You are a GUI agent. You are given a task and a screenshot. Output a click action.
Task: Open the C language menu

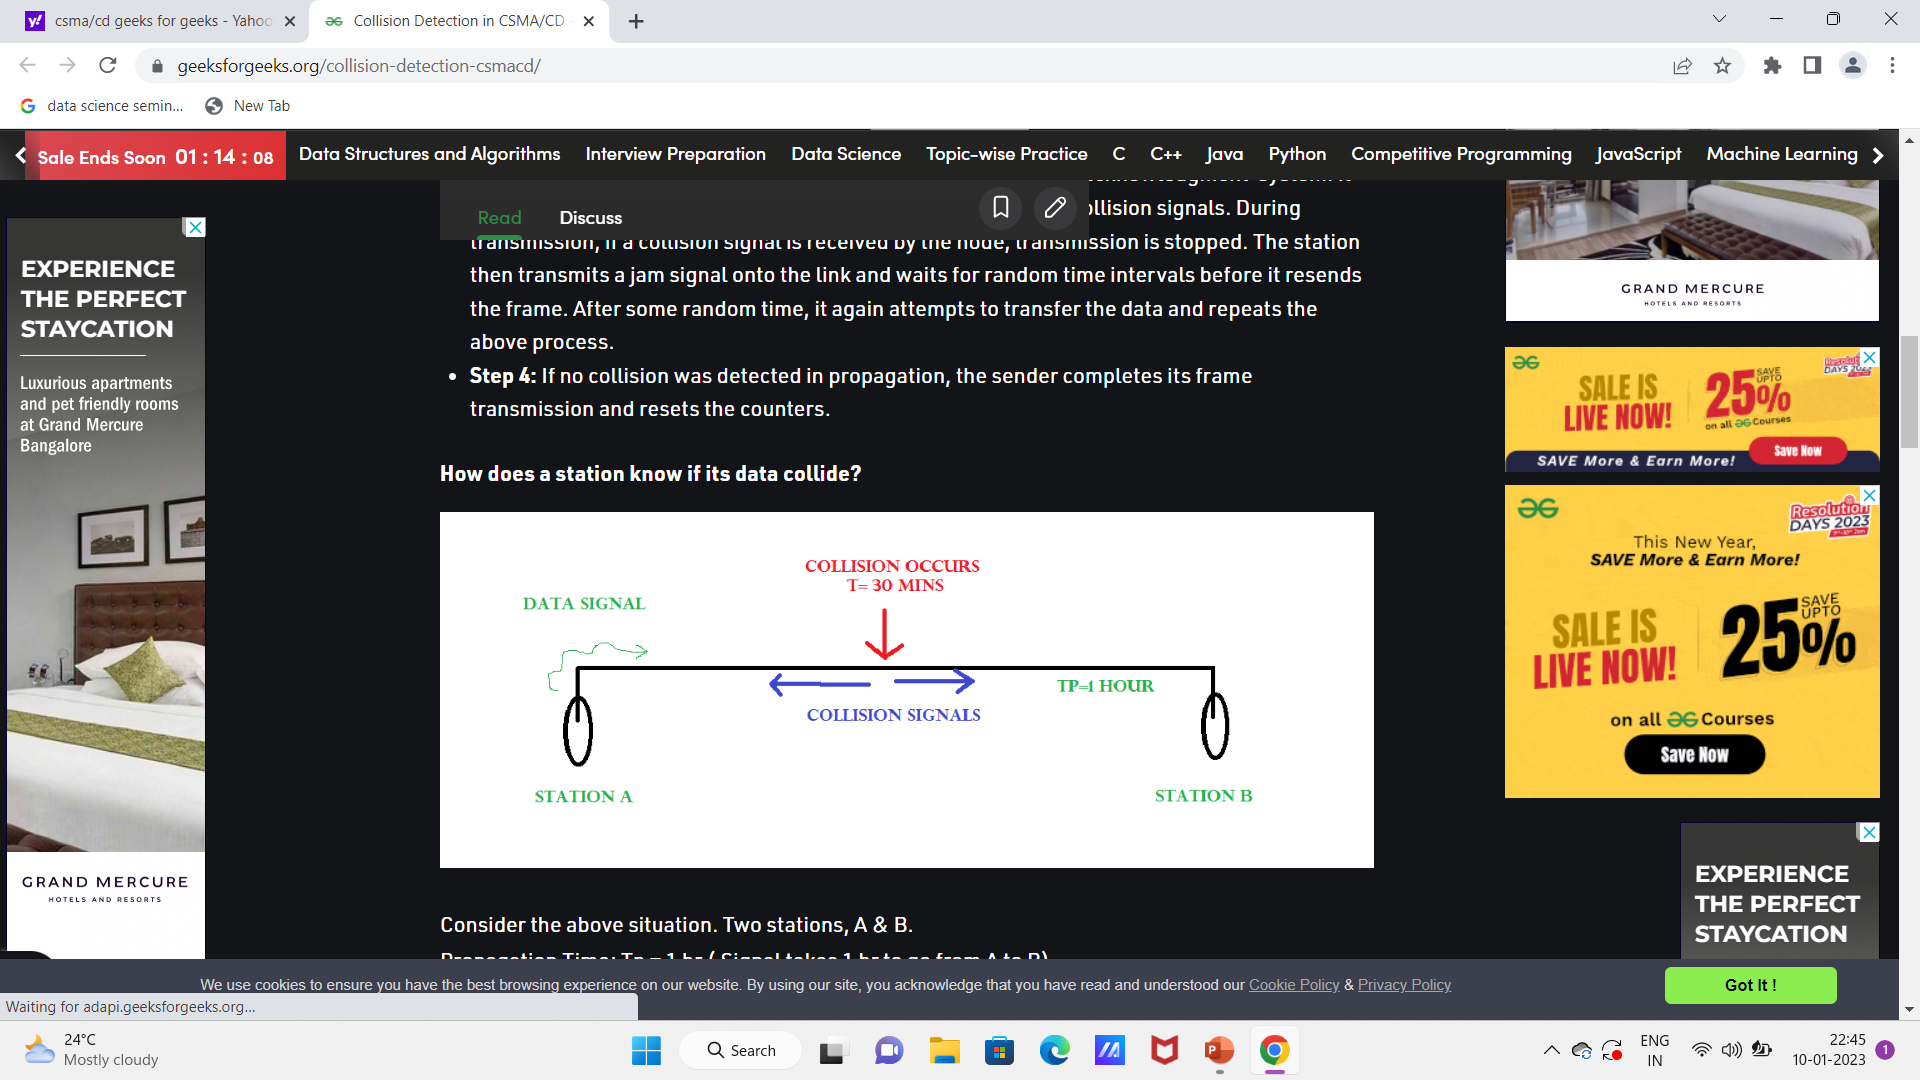coord(1119,154)
